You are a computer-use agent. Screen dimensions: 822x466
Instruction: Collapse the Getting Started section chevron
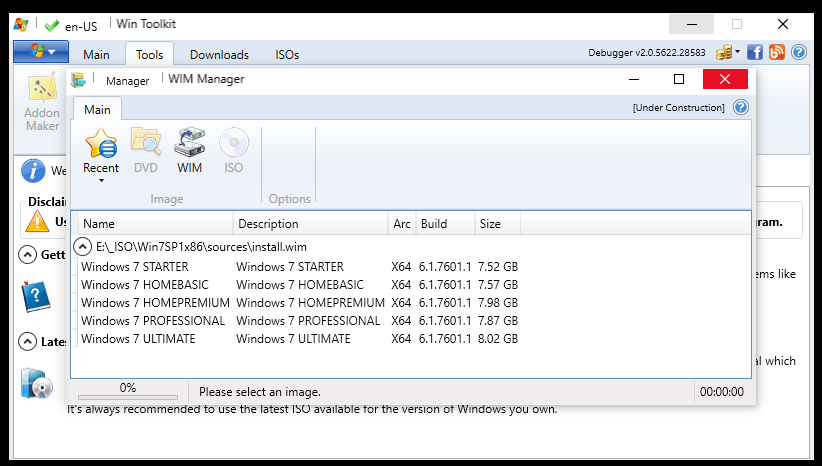[x=27, y=255]
